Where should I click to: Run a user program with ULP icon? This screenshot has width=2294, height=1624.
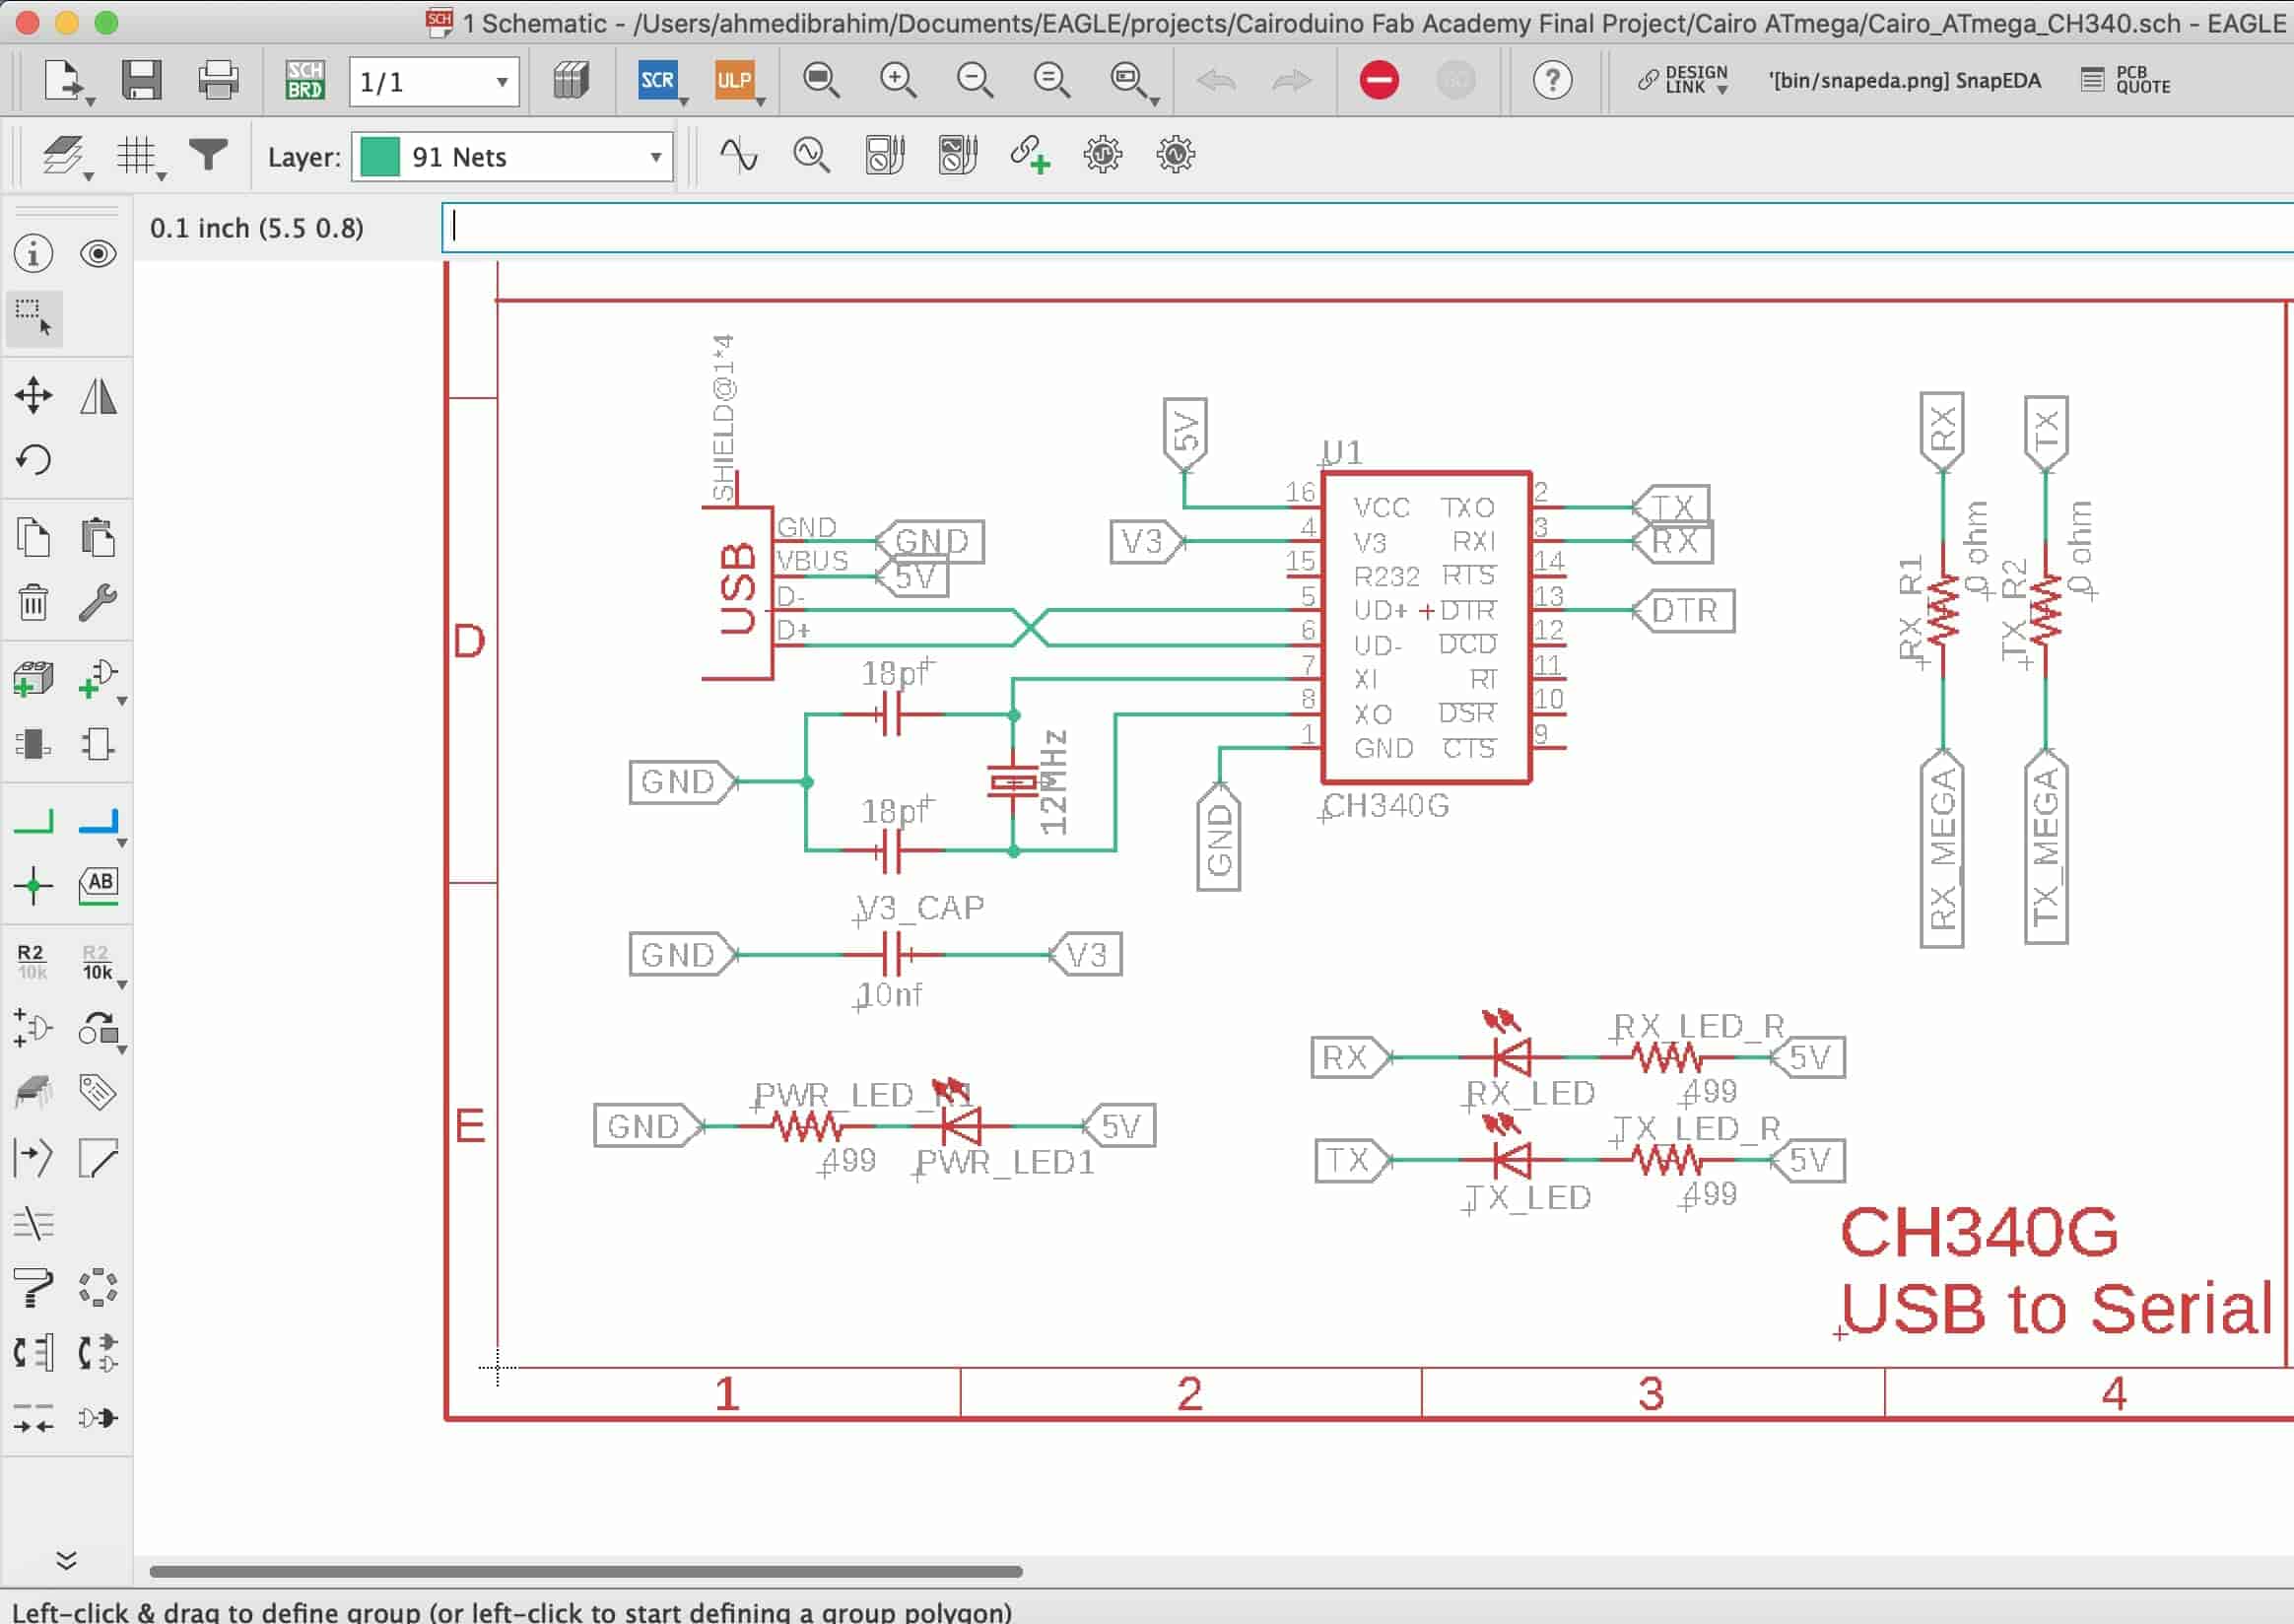[x=734, y=80]
